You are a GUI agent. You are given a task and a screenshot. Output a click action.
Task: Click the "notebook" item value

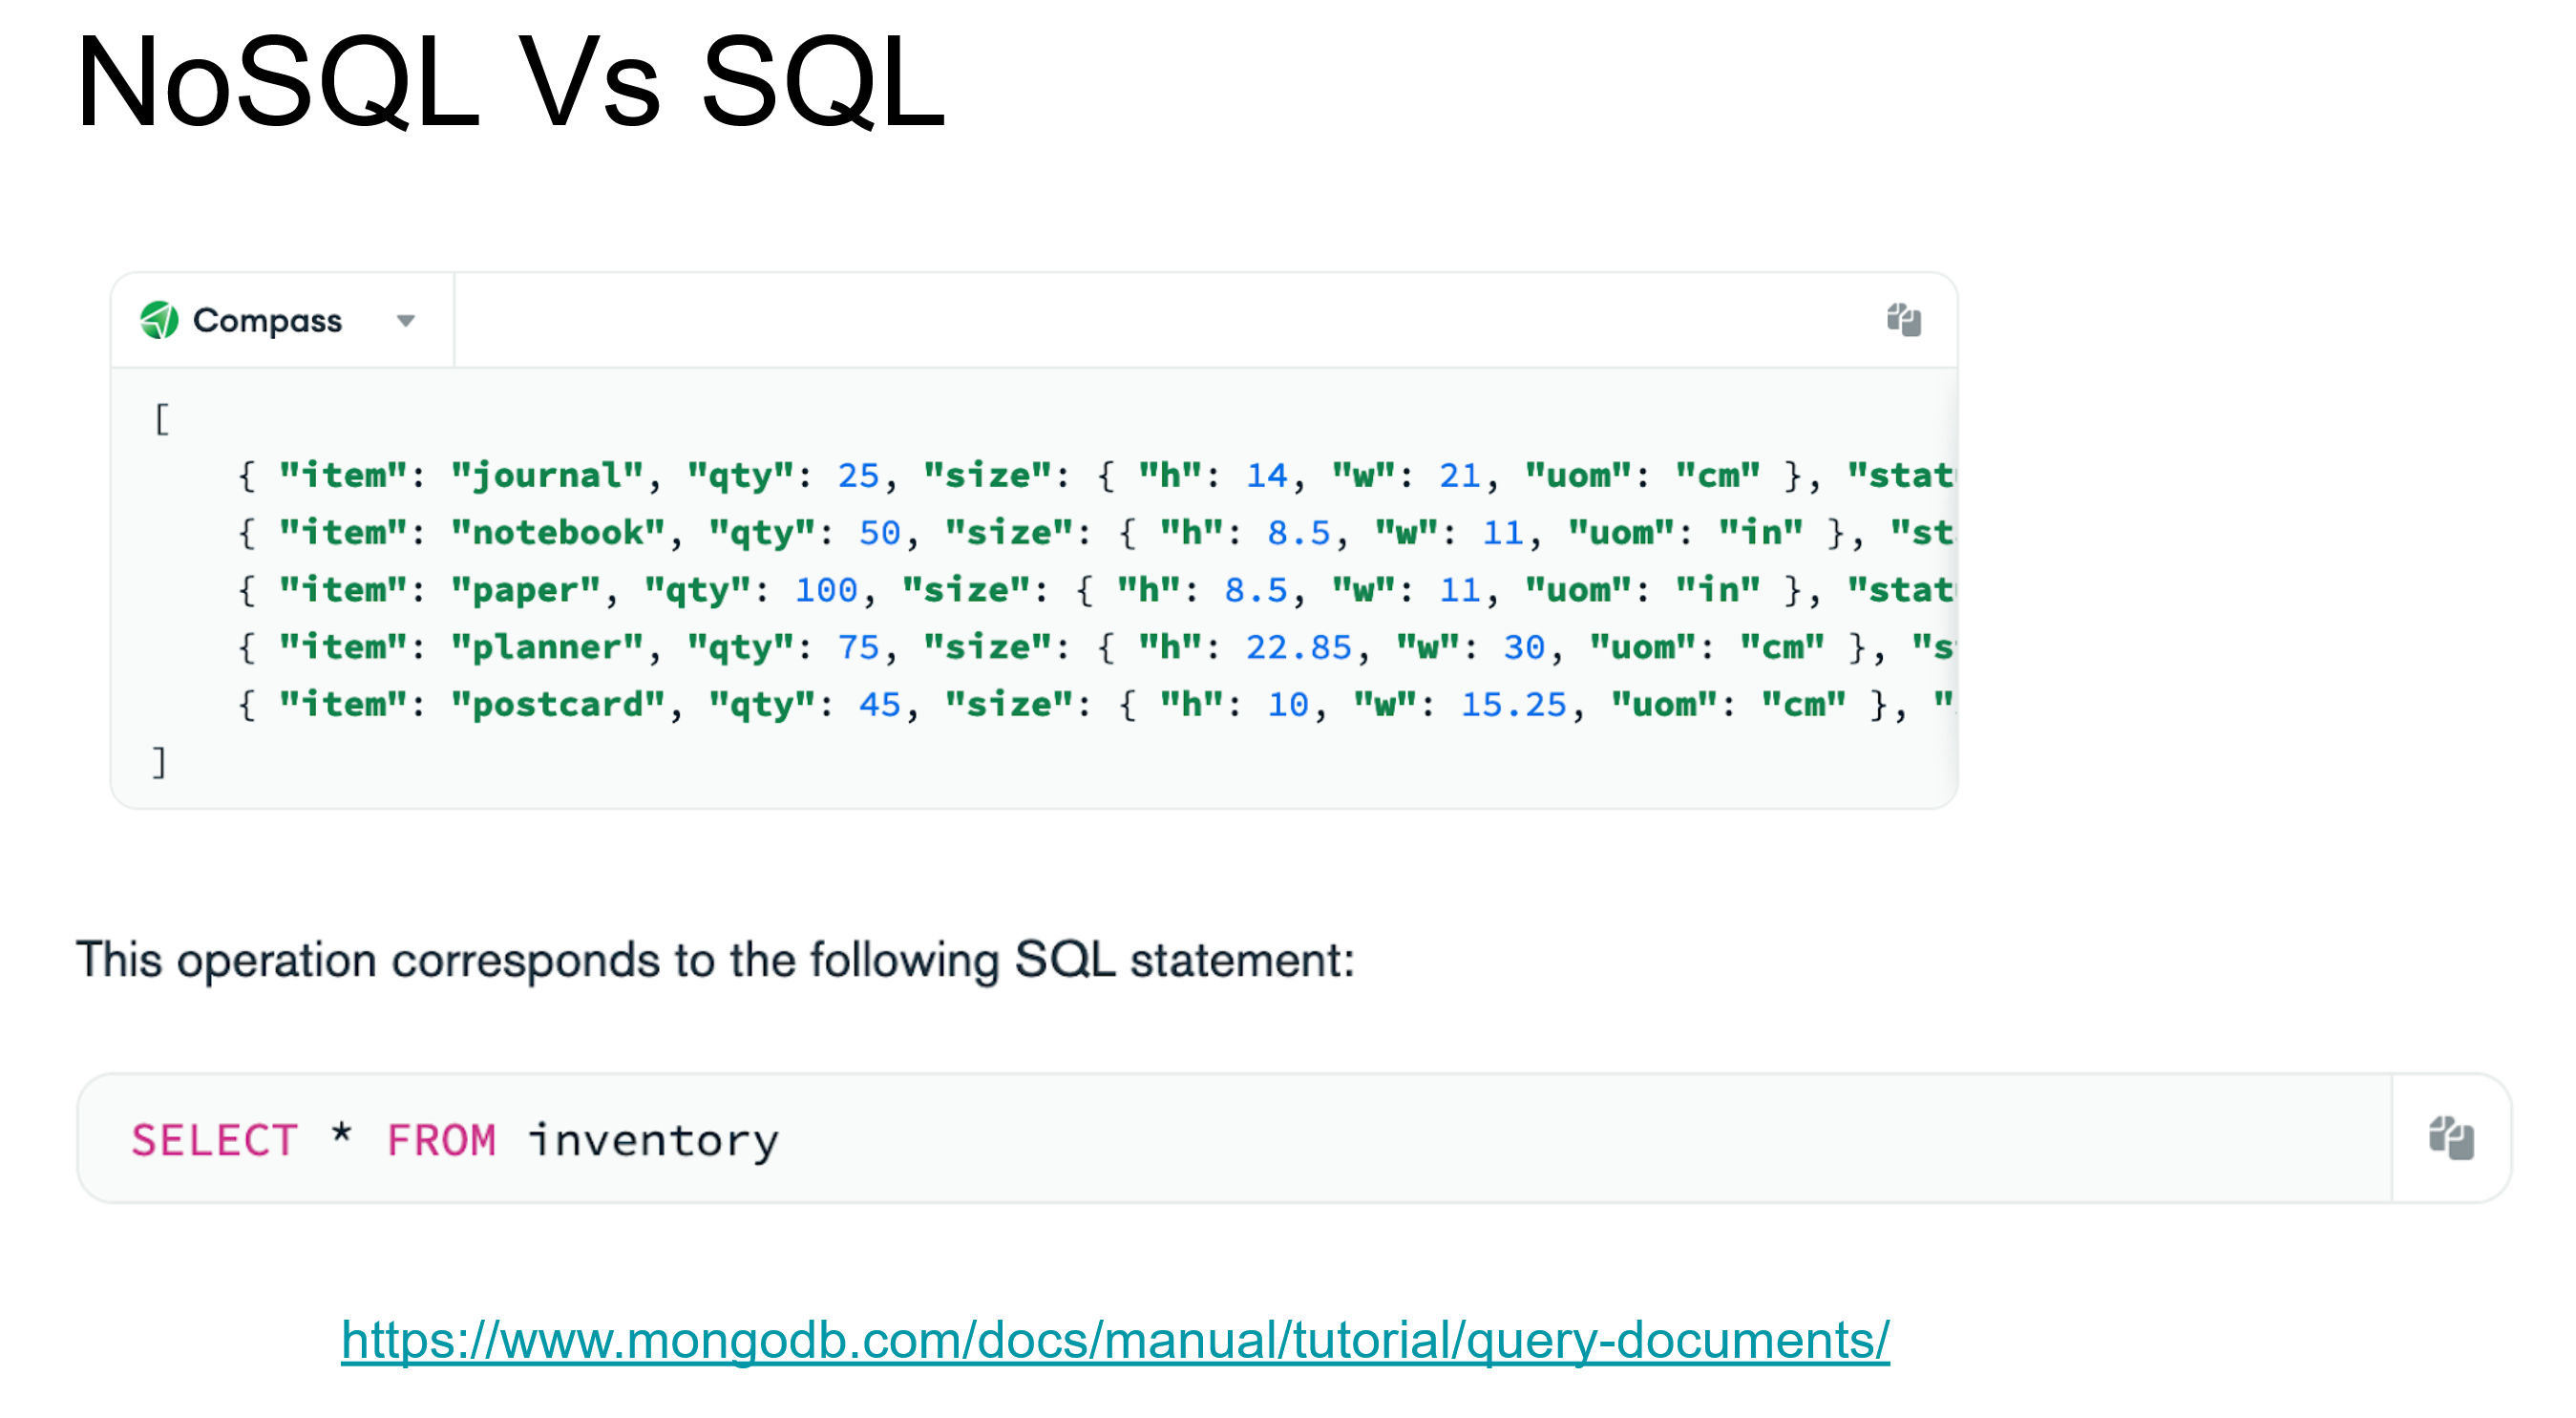558,532
